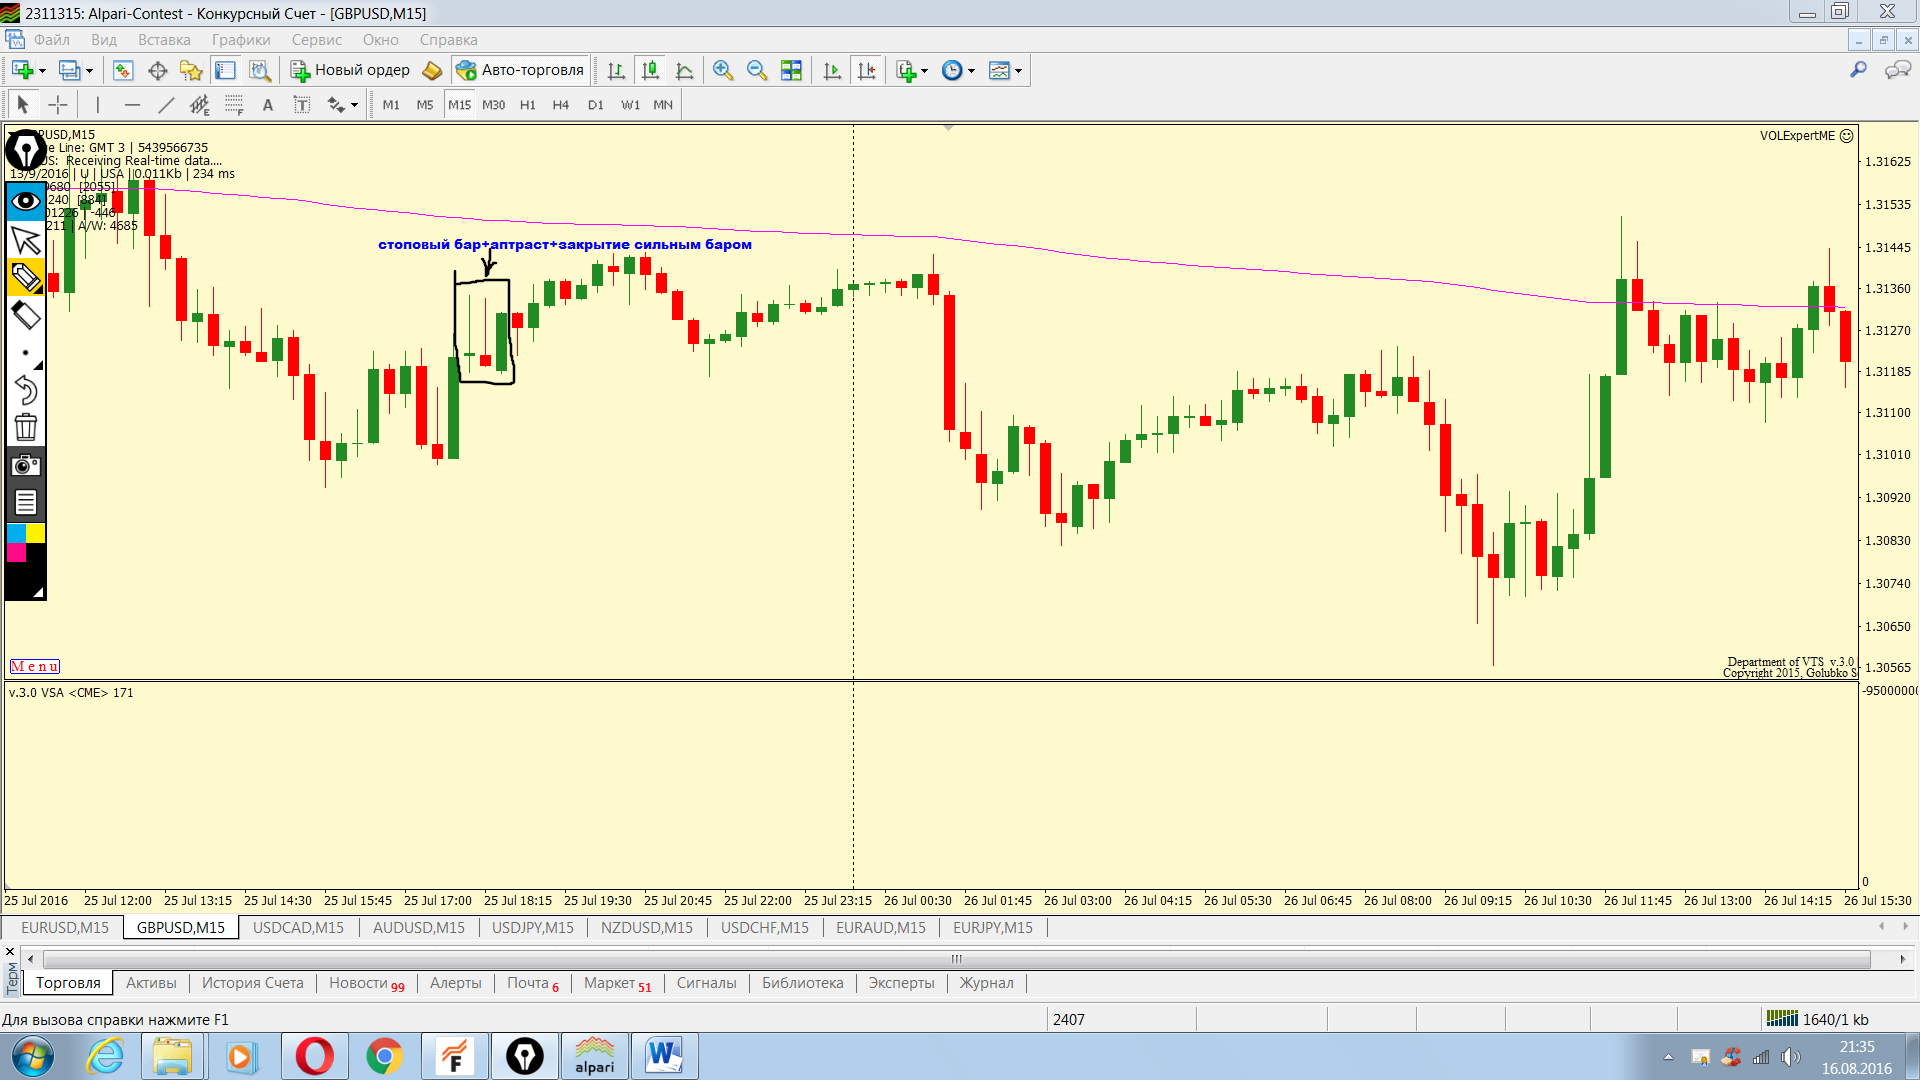Expand the templates dropdown

click(x=1018, y=71)
